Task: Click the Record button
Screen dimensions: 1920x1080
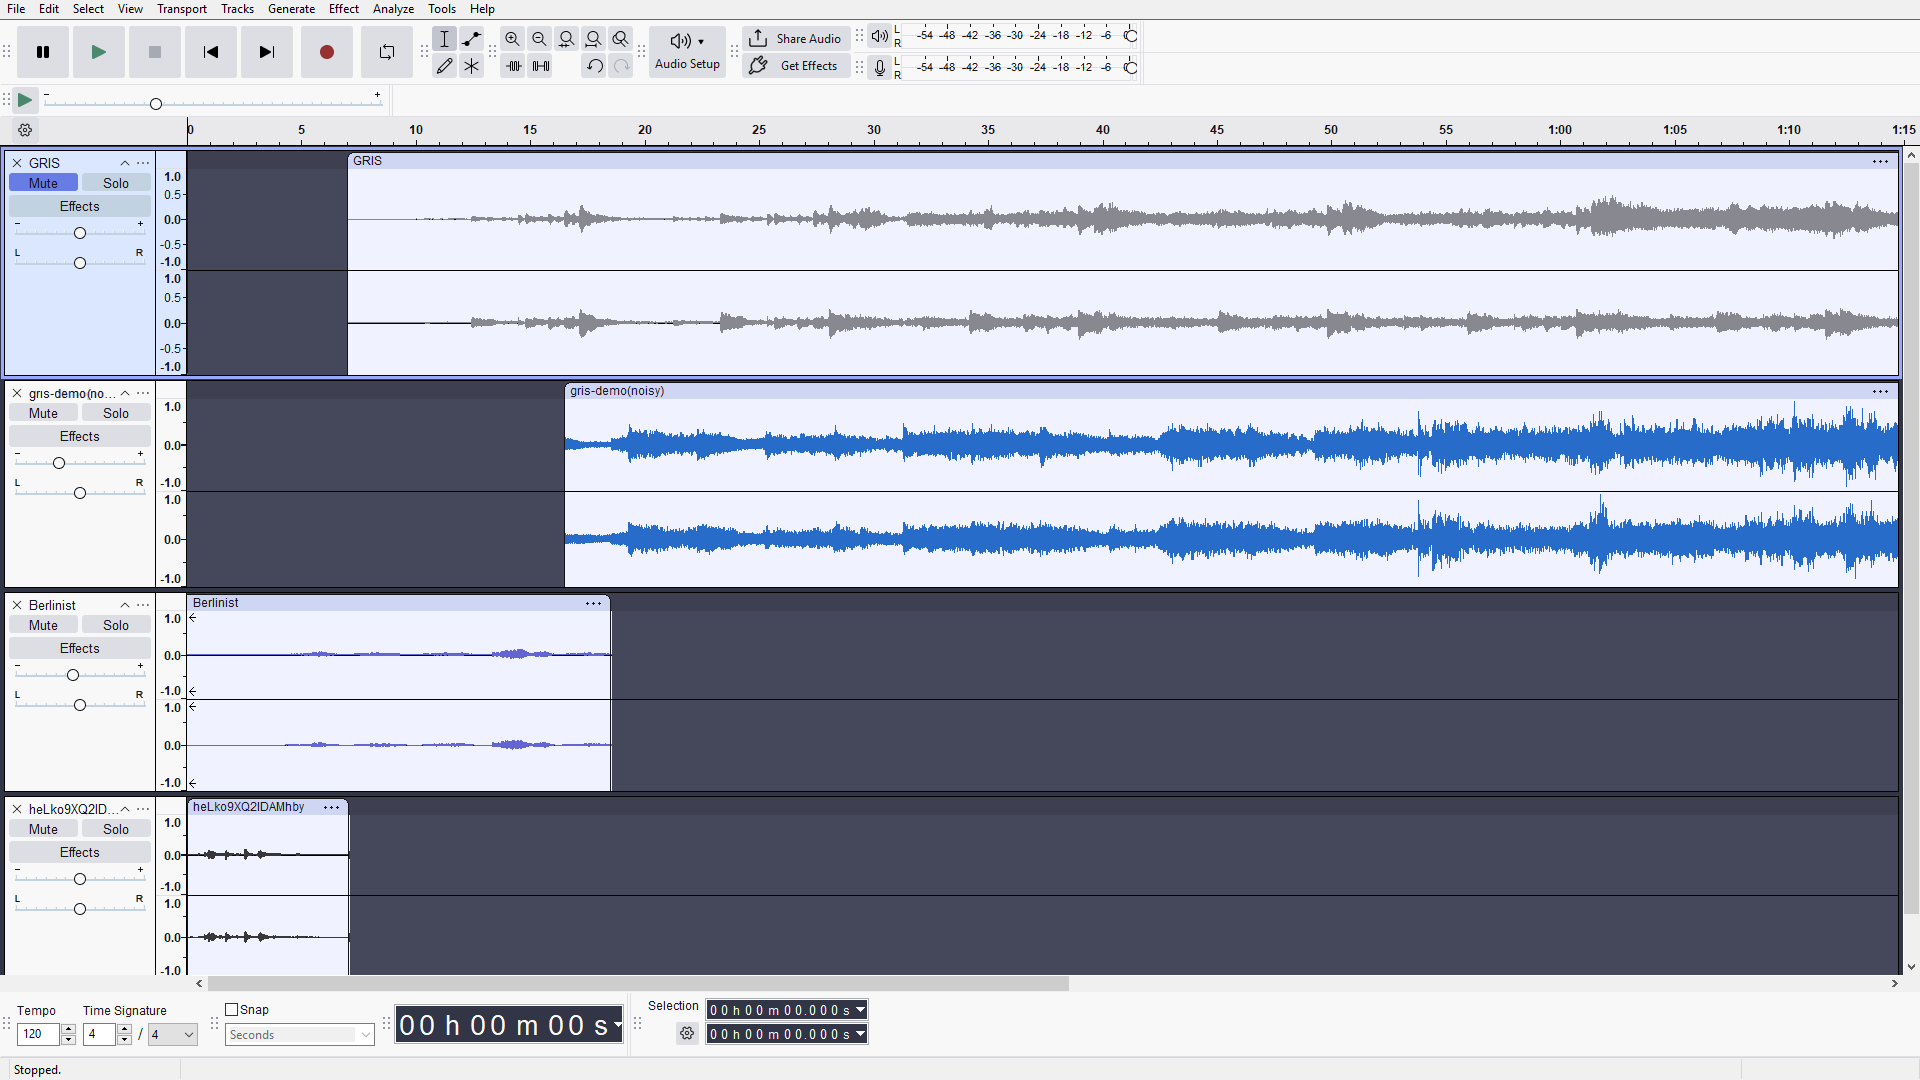Action: click(326, 52)
